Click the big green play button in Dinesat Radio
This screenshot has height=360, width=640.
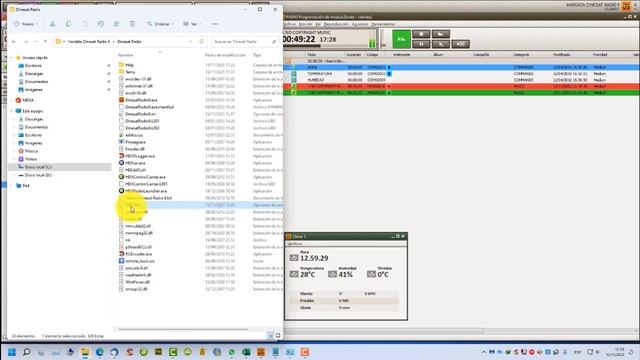(x=402, y=39)
